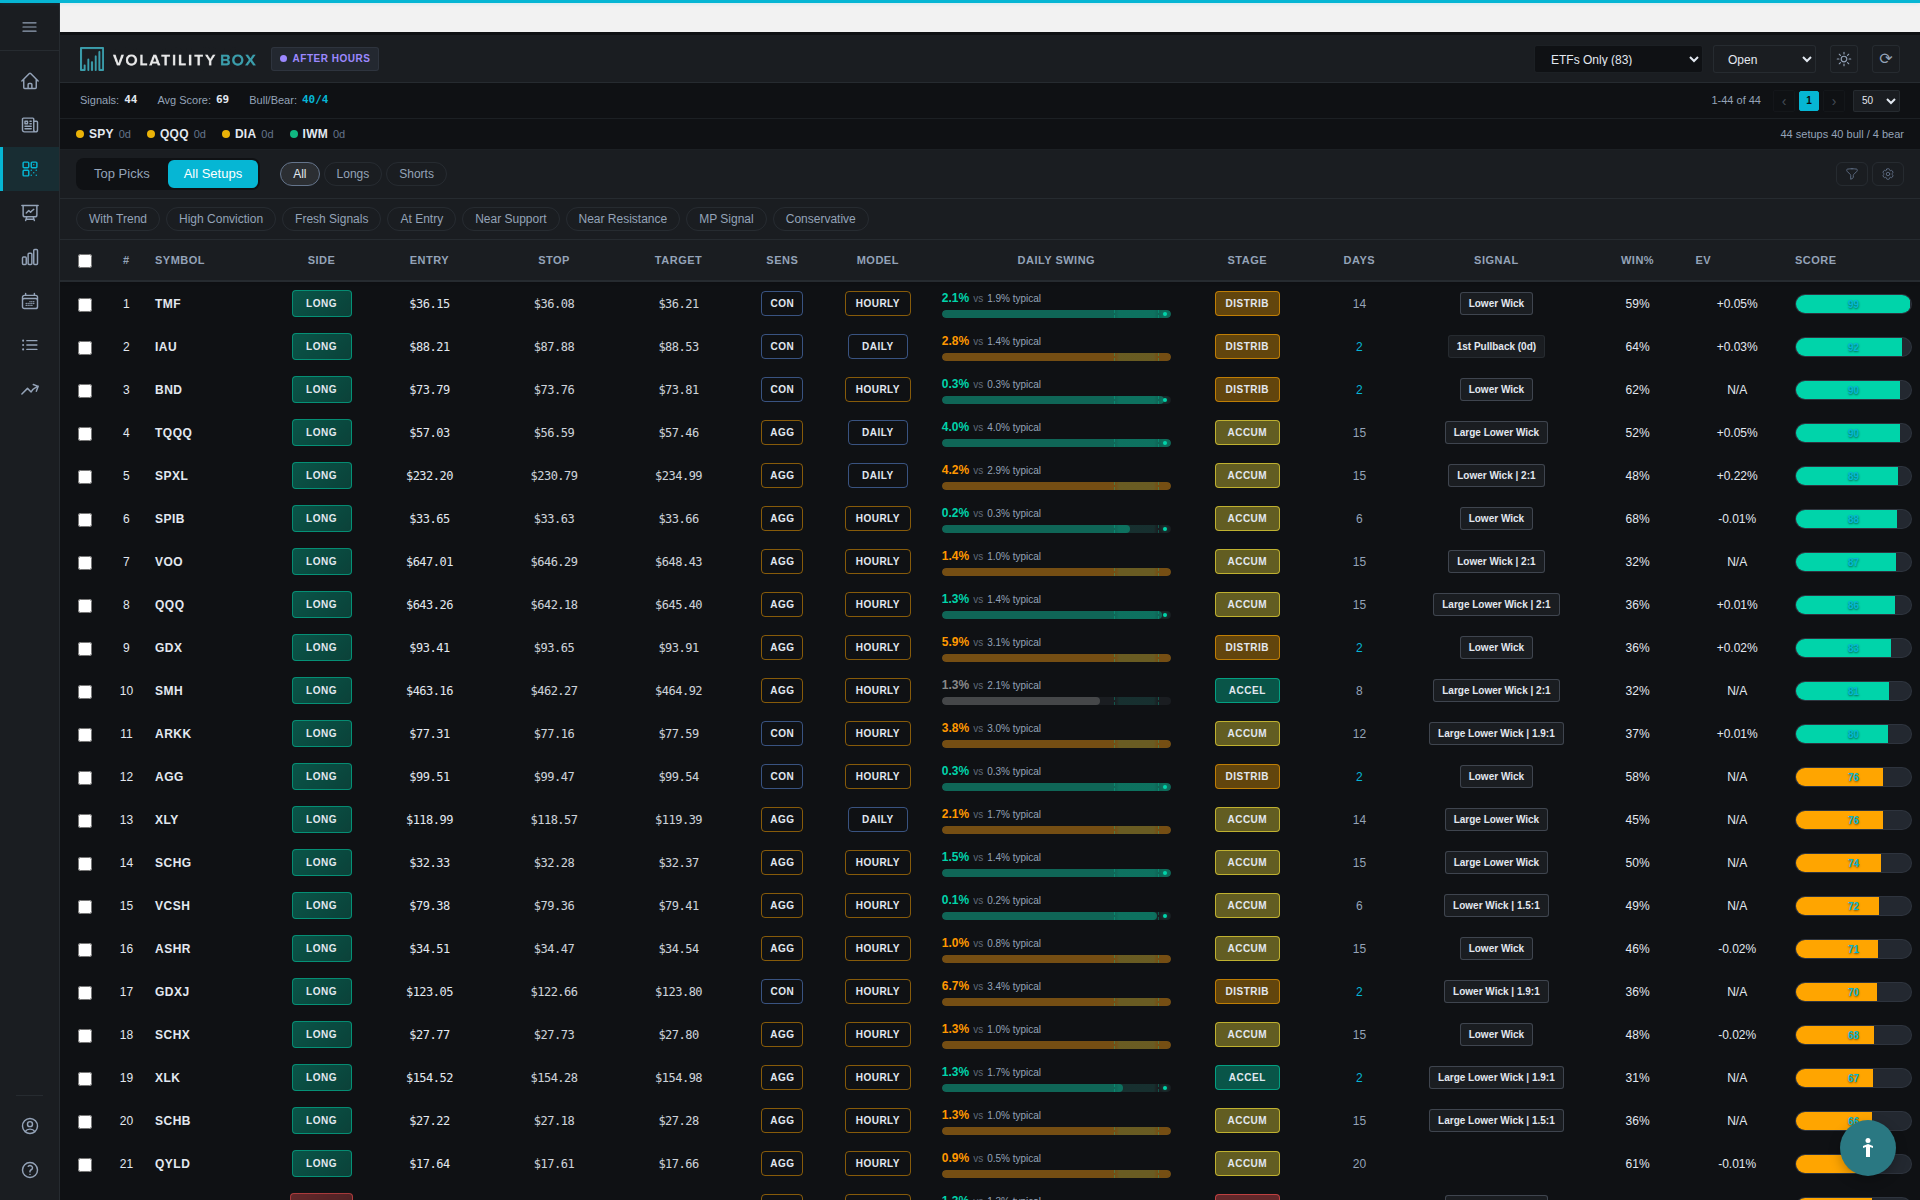The image size is (1920, 1200).
Task: Check the AGG row checkbox
Action: 85,778
